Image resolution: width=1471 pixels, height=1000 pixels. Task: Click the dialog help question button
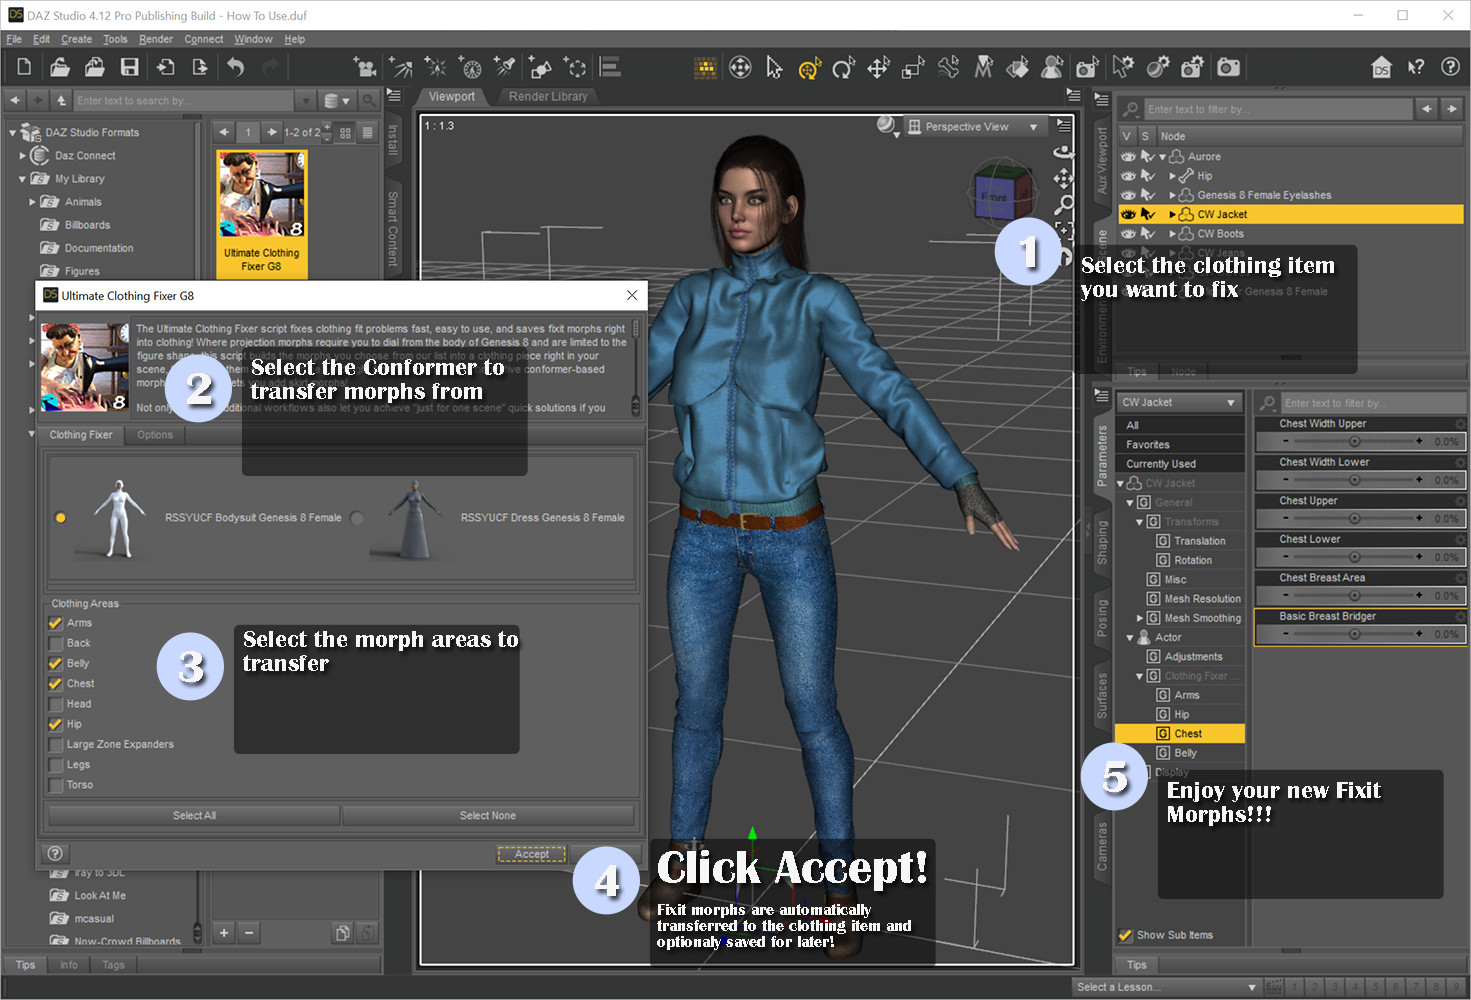(55, 853)
